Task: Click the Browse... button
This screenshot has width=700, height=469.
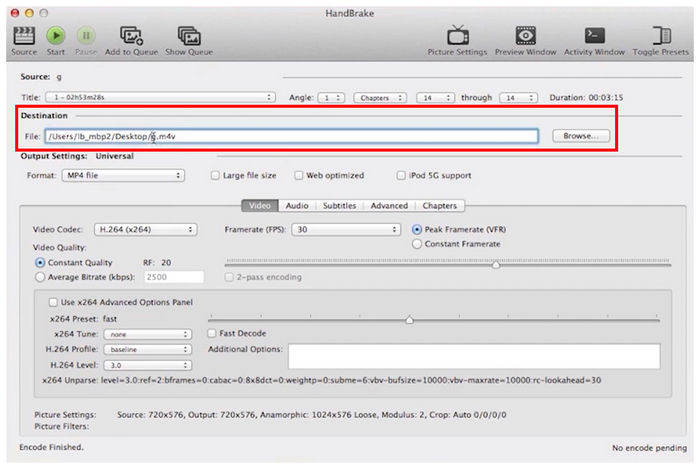Action: pyautogui.click(x=581, y=136)
